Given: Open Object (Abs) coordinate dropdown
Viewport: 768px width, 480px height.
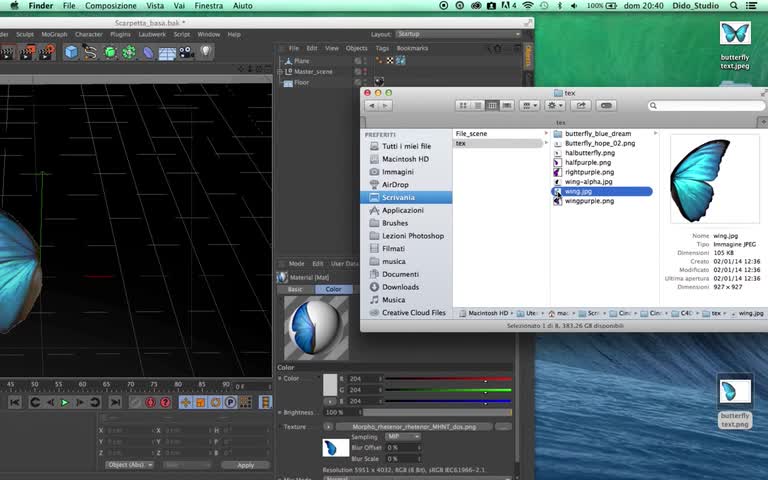Looking at the screenshot, I should (129, 465).
